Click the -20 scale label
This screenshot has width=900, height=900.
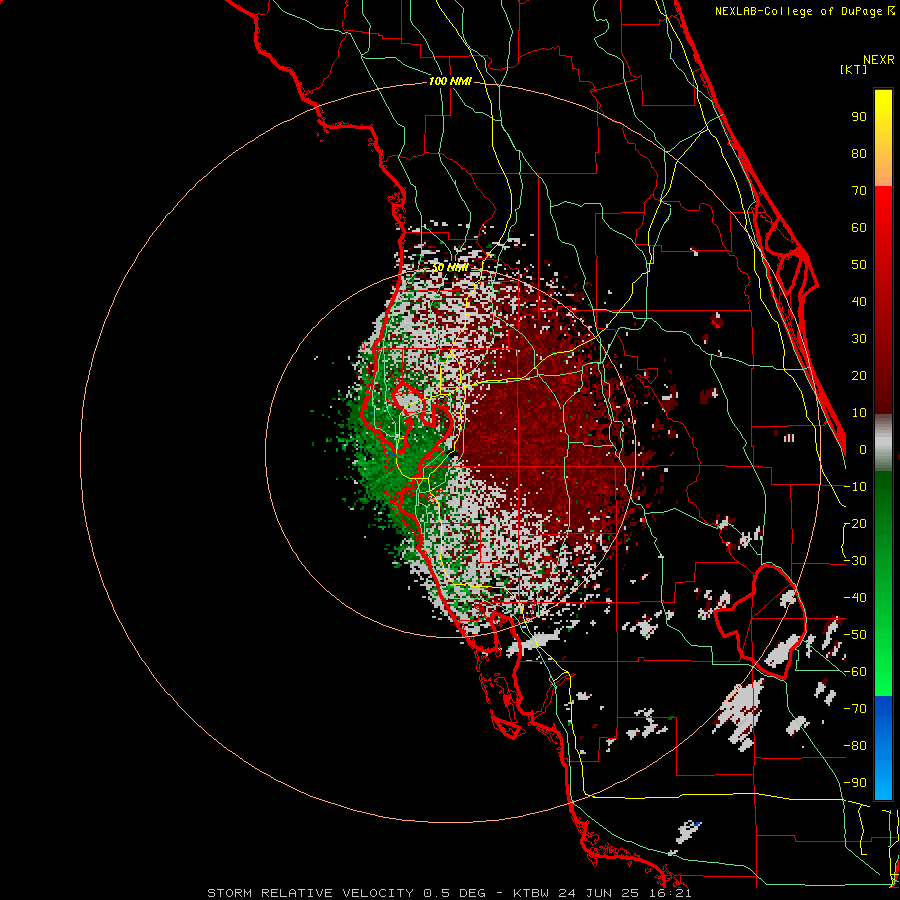(855, 523)
